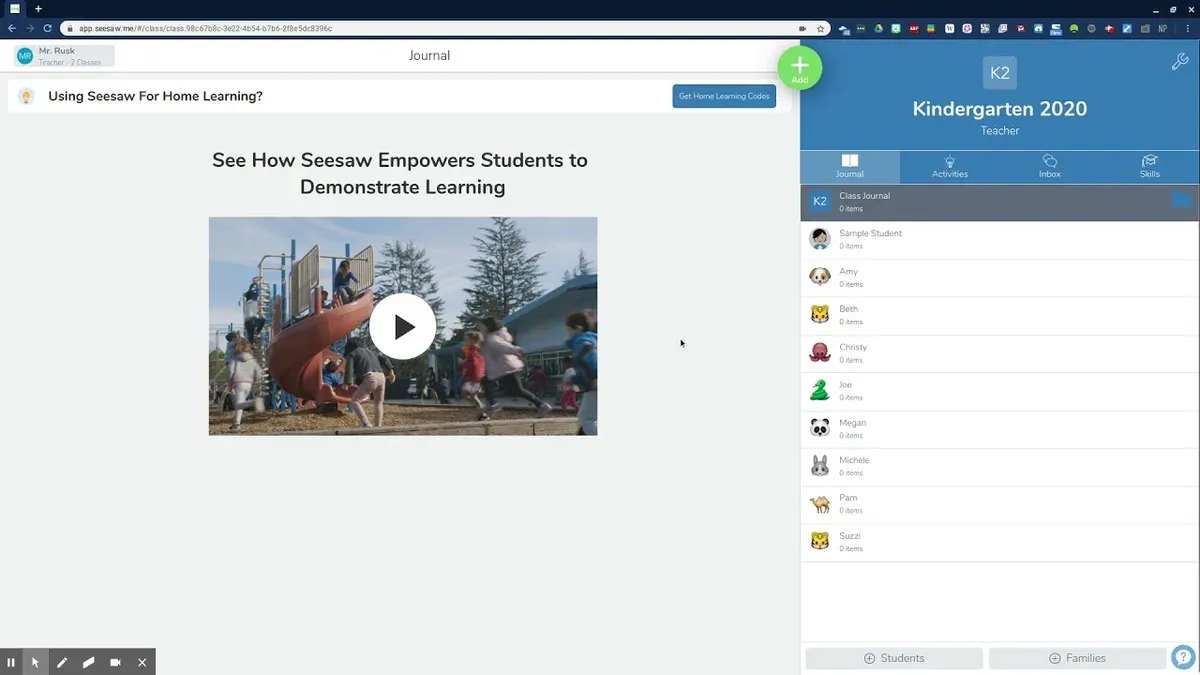Click the name Suzzi in student list
The height and width of the screenshot is (675, 1200).
(850, 536)
